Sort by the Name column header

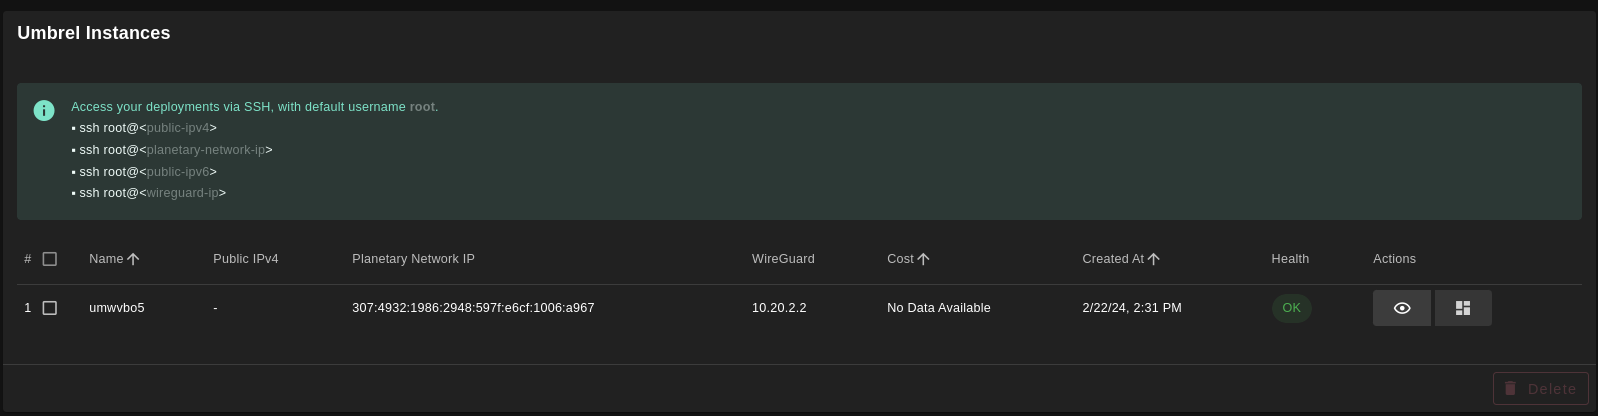point(106,259)
